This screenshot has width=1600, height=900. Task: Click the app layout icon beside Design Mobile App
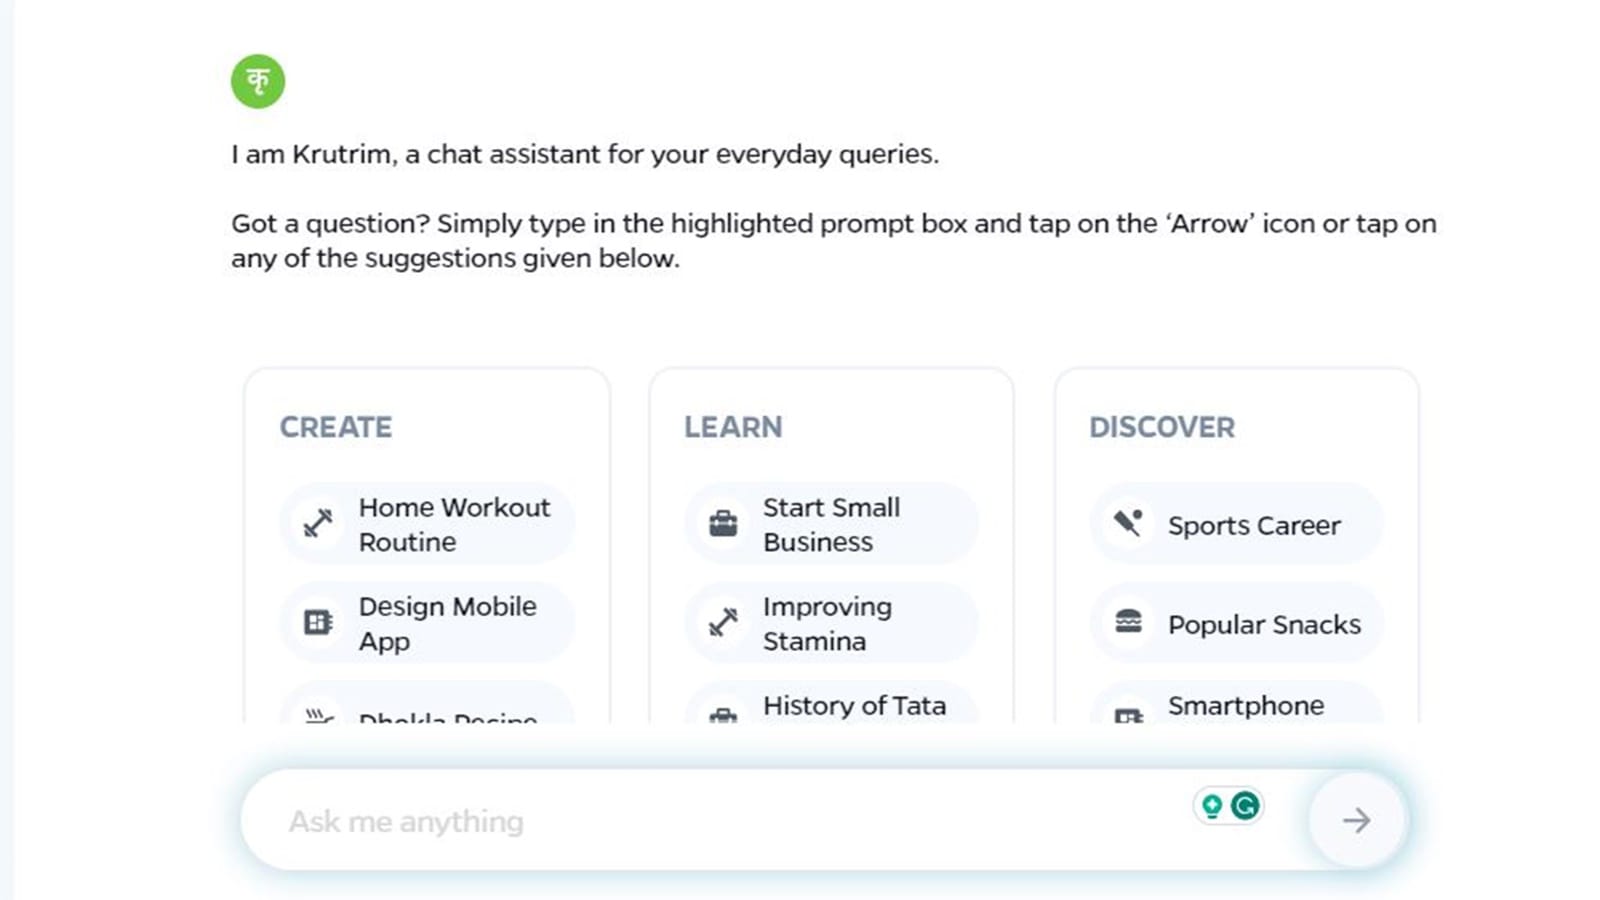pos(318,622)
